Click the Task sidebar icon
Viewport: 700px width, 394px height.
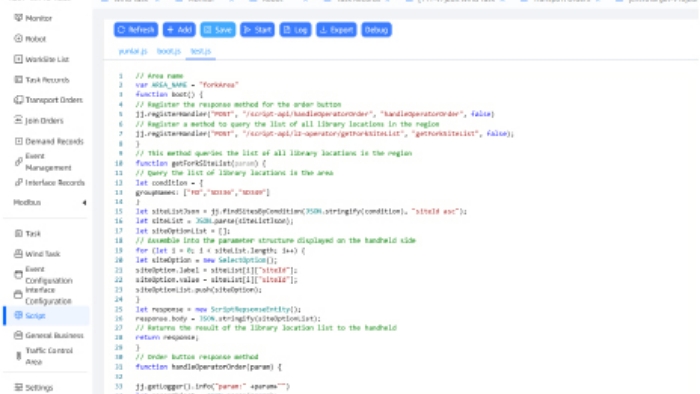(18, 233)
